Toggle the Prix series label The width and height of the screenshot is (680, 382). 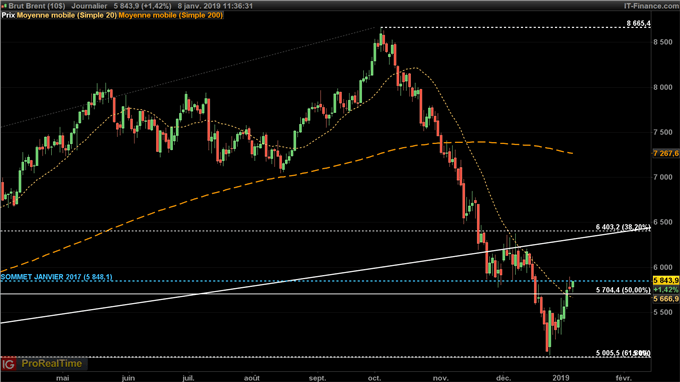[8, 15]
